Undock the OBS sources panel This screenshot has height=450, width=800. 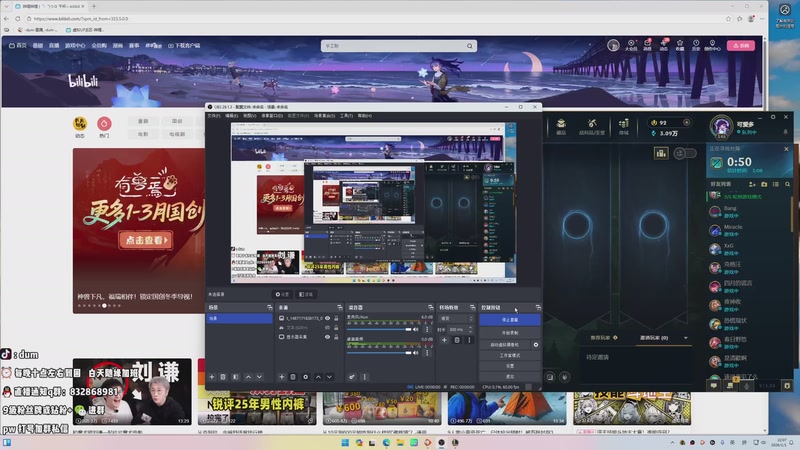339,308
